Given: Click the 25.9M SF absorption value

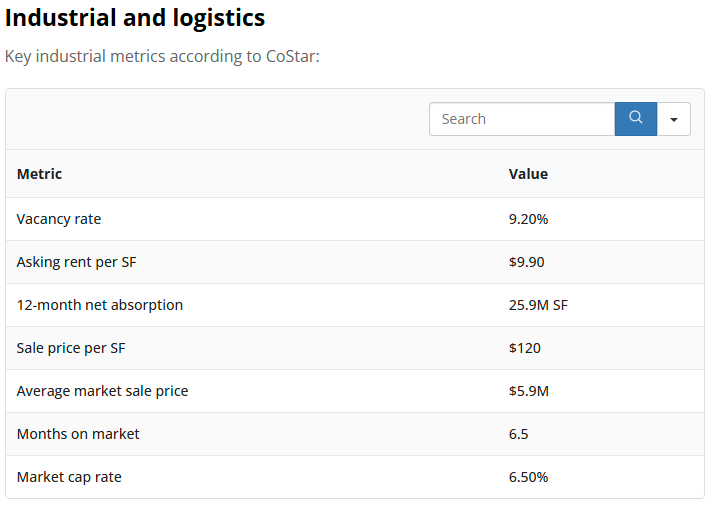Looking at the screenshot, I should click(x=538, y=305).
